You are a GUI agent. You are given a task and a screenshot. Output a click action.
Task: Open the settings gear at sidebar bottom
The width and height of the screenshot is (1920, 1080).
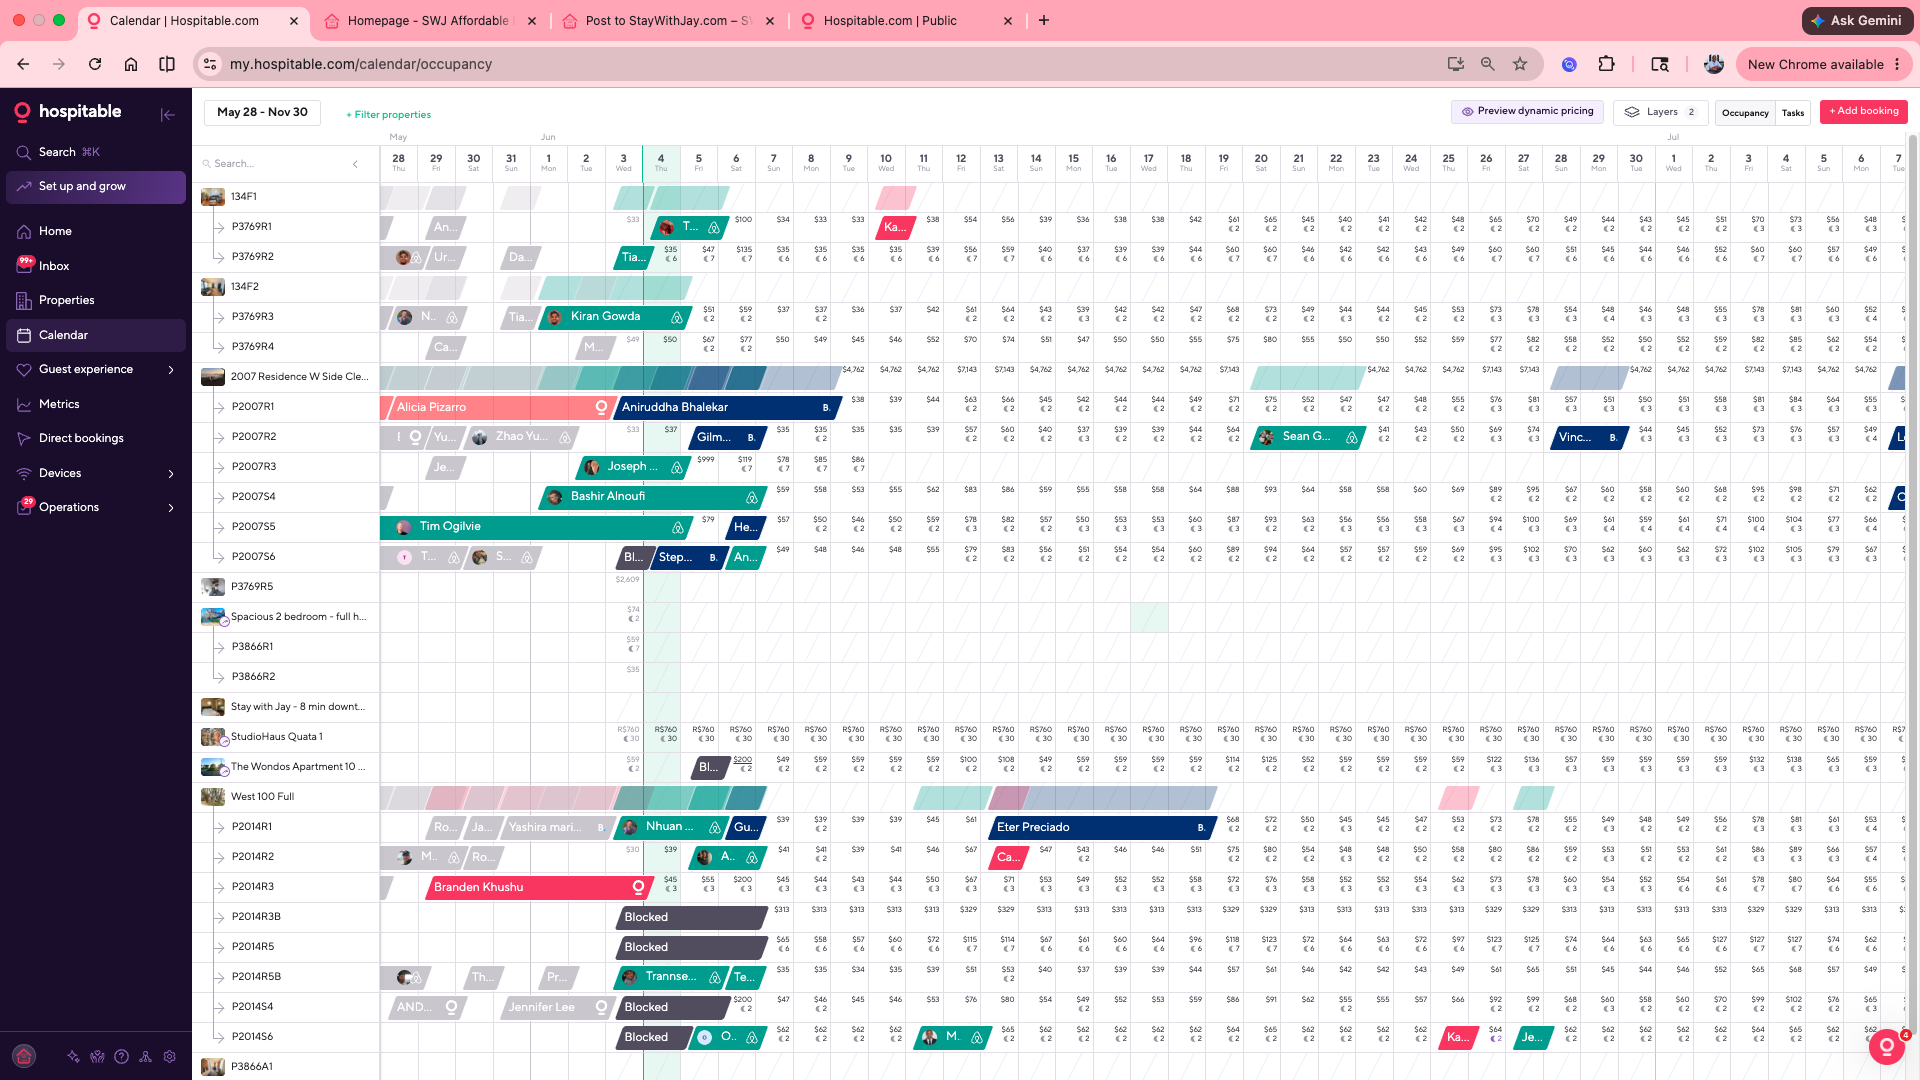coord(169,1056)
